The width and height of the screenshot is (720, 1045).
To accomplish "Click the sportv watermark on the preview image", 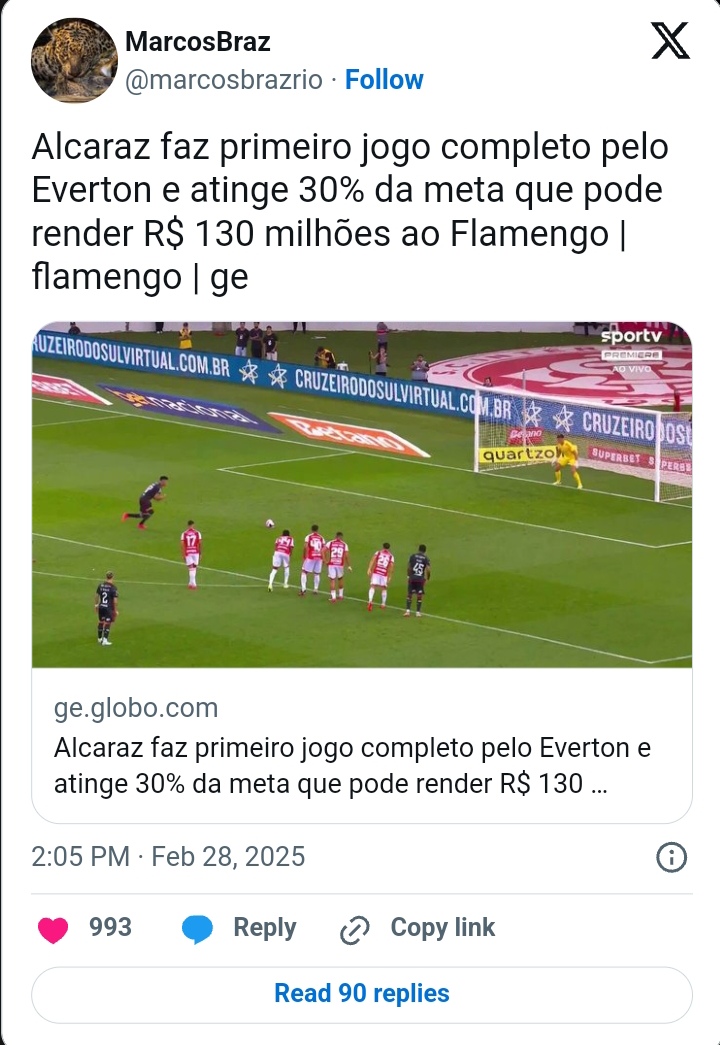I will [631, 336].
